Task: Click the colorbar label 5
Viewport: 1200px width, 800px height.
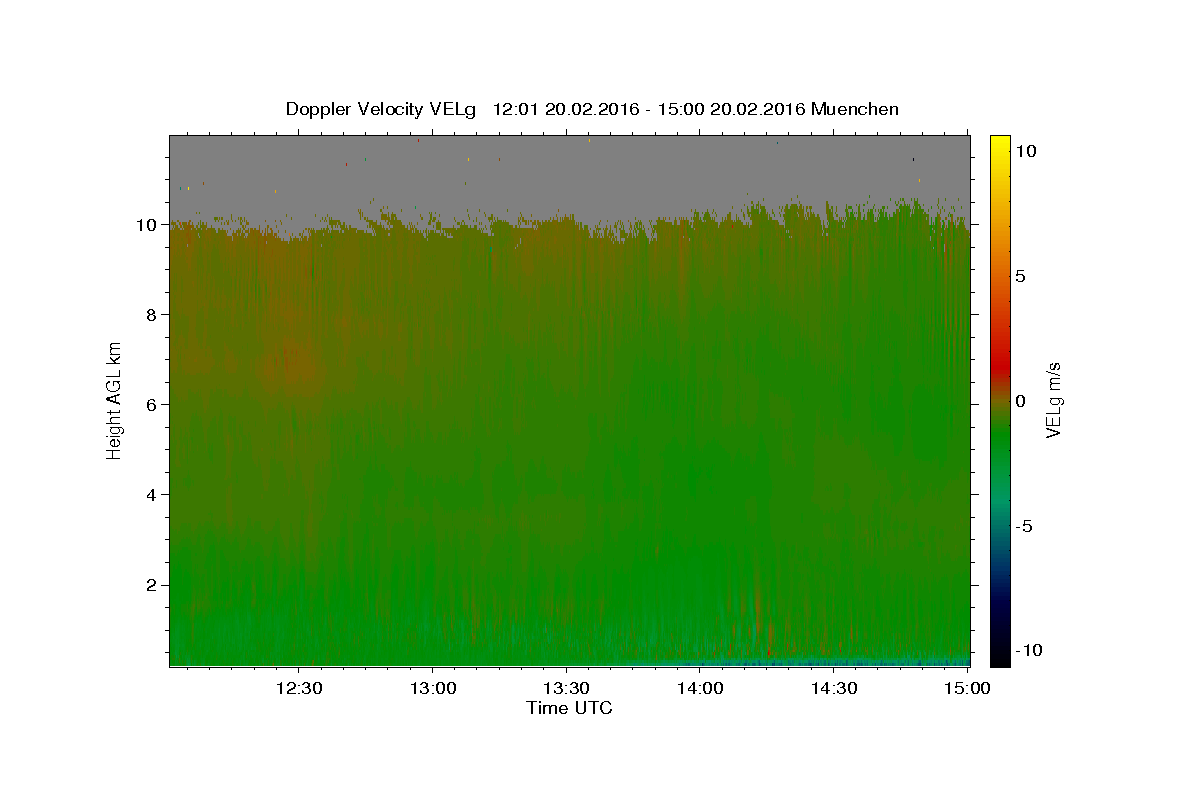Action: (1021, 276)
